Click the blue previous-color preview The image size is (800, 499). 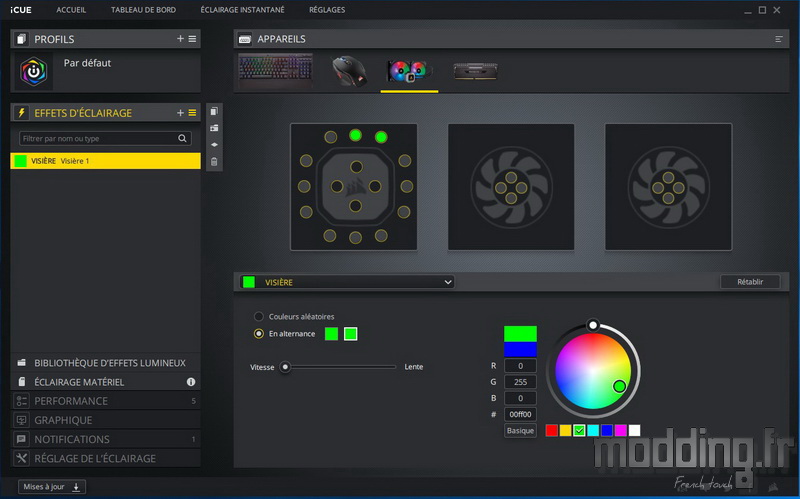(520, 350)
